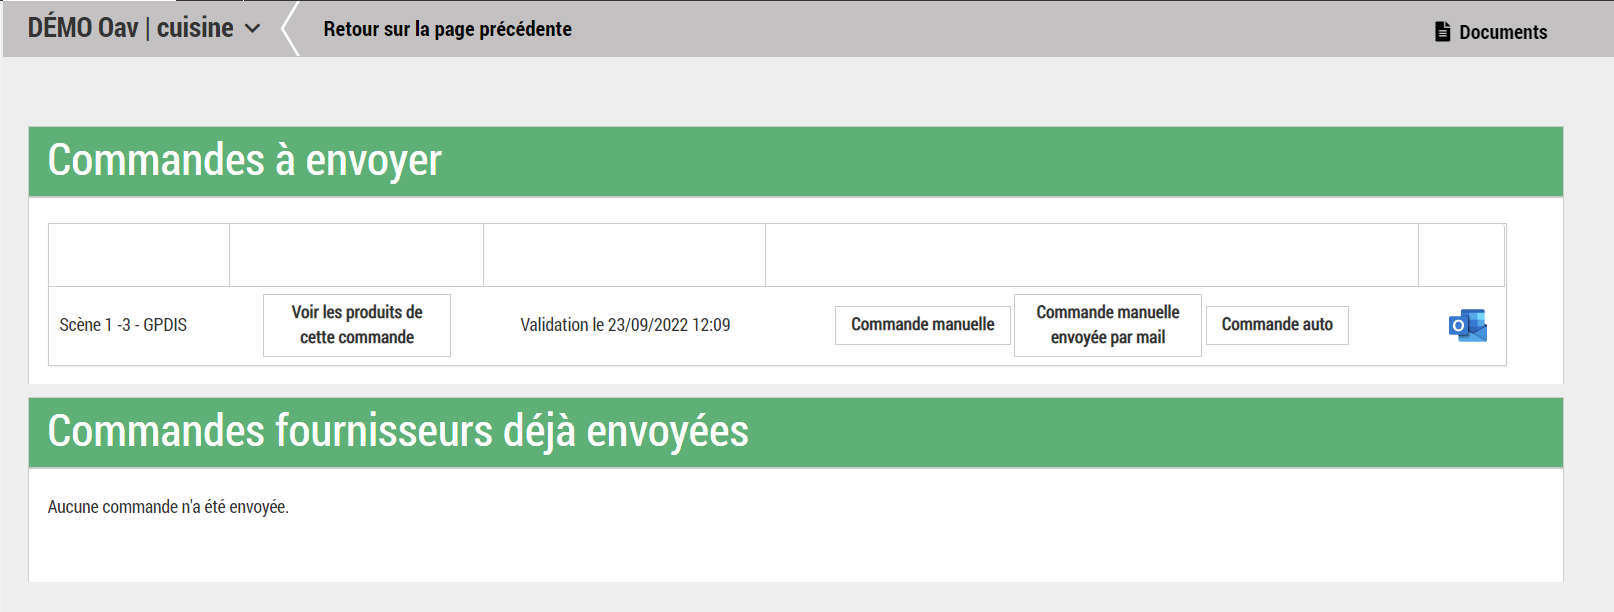Image resolution: width=1614 pixels, height=612 pixels.
Task: Click the Validation le 23/09/2022 12:09 text
Action: pos(625,325)
